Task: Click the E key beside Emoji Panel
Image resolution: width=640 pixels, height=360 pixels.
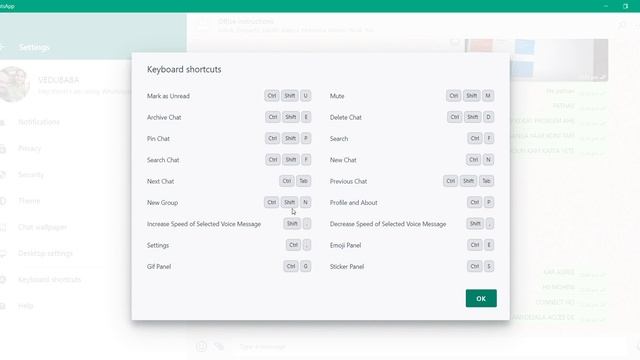Action: (x=489, y=245)
